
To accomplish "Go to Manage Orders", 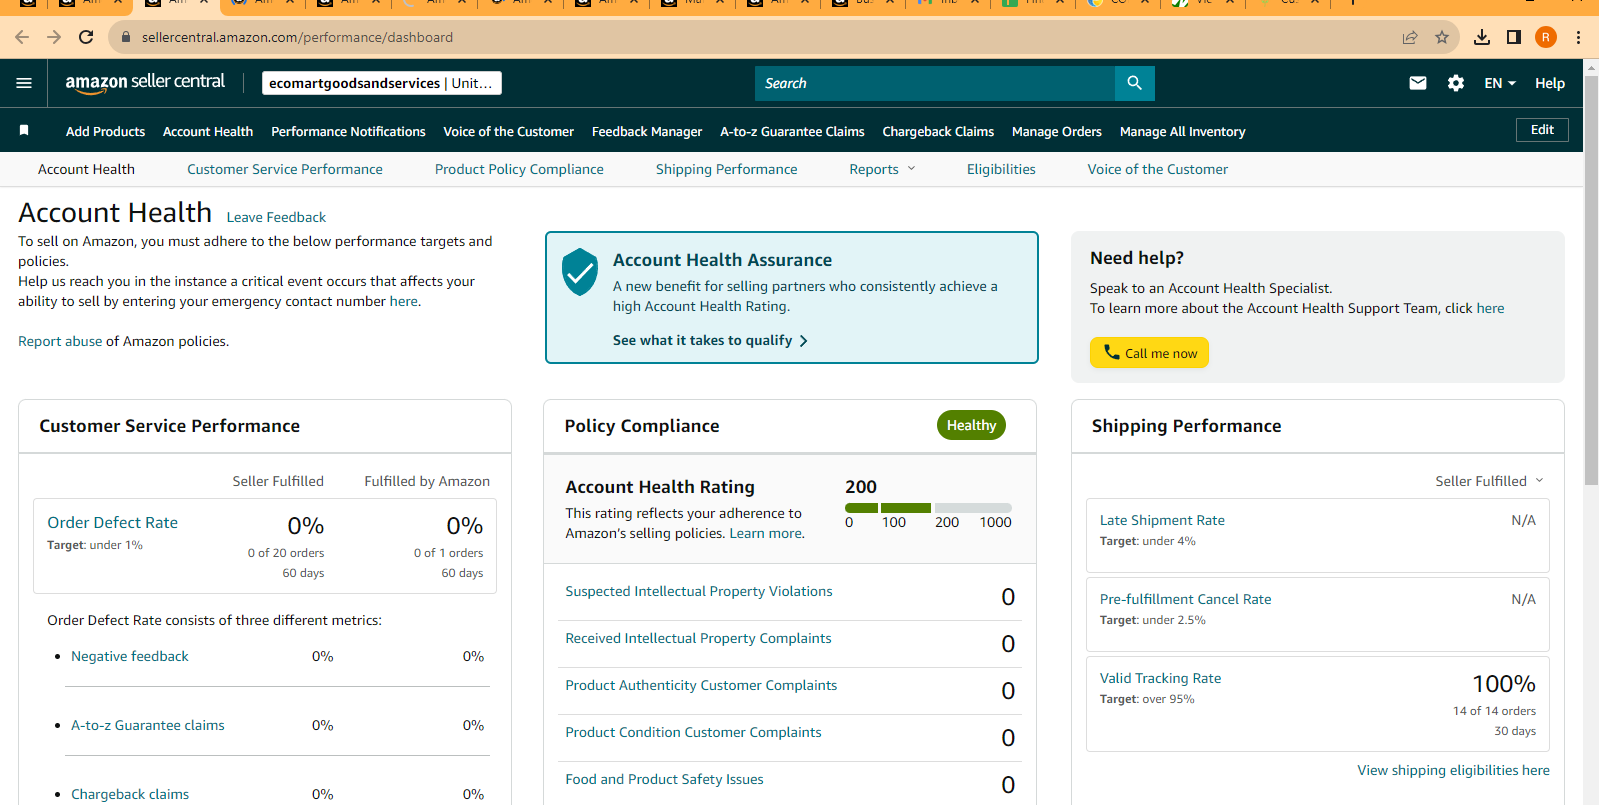I will [1057, 131].
